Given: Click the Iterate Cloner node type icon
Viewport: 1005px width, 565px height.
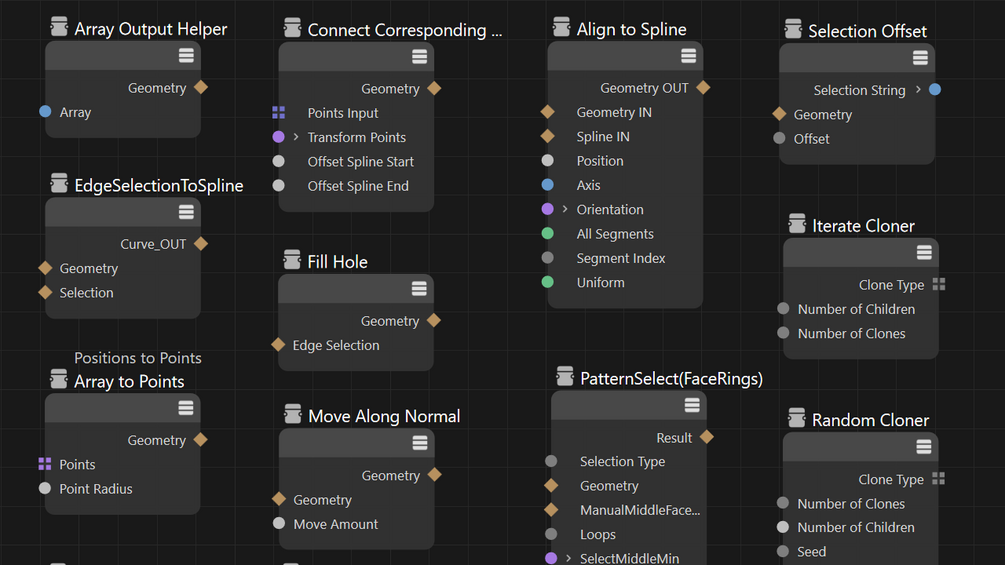Looking at the screenshot, I should coord(796,225).
